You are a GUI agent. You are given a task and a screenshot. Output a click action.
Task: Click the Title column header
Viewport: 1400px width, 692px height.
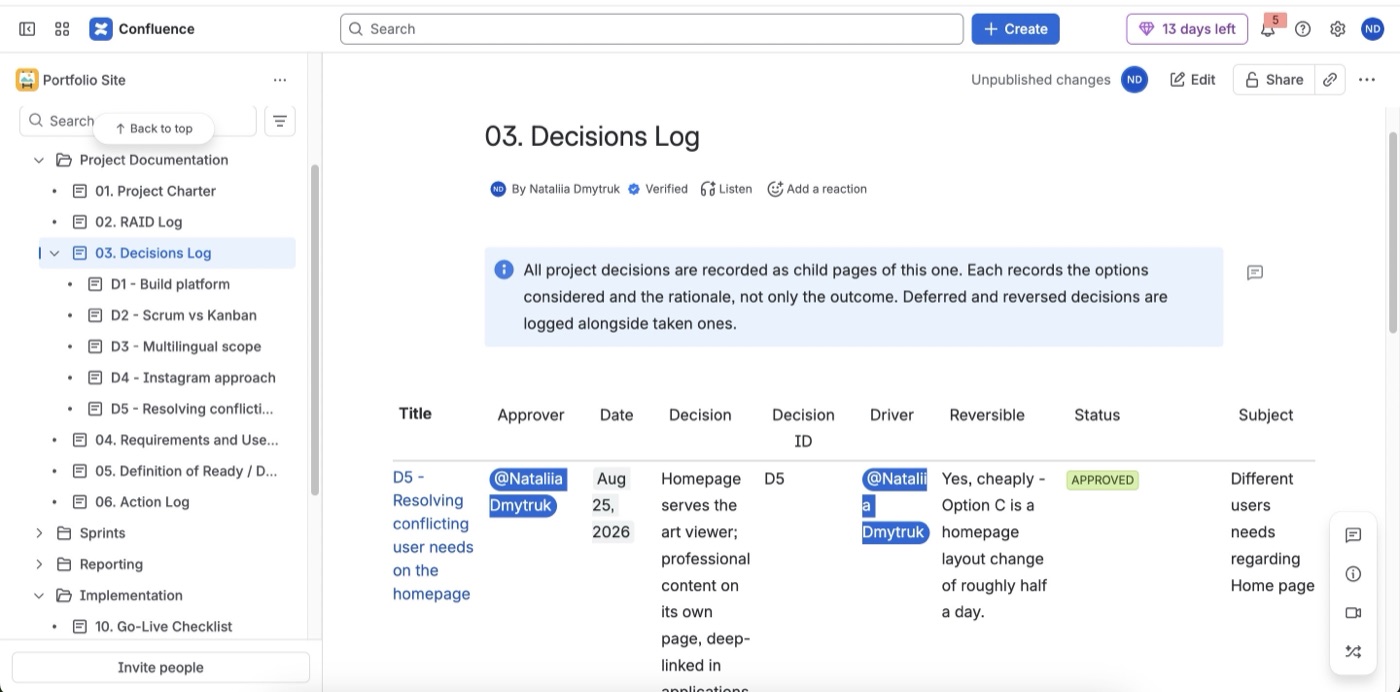point(415,413)
